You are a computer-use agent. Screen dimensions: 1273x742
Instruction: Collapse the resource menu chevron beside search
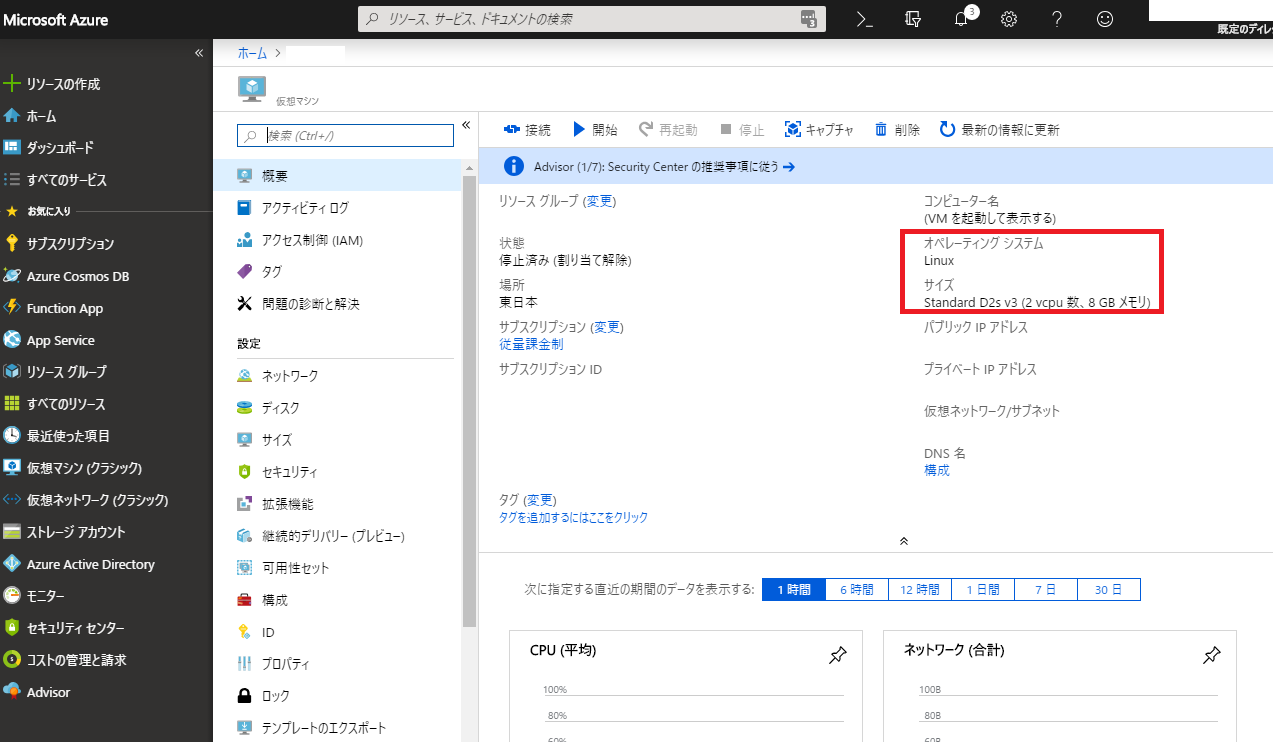click(466, 125)
